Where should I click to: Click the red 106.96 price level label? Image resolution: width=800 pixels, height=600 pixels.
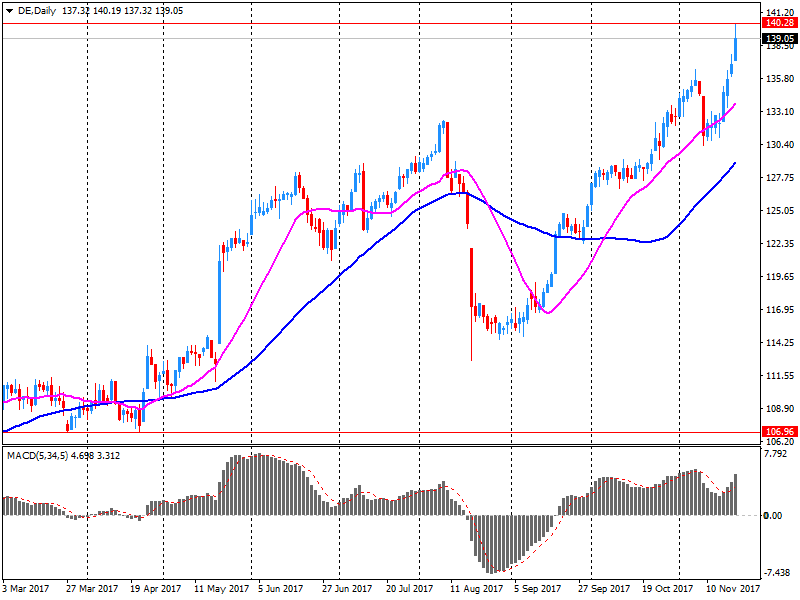[780, 432]
